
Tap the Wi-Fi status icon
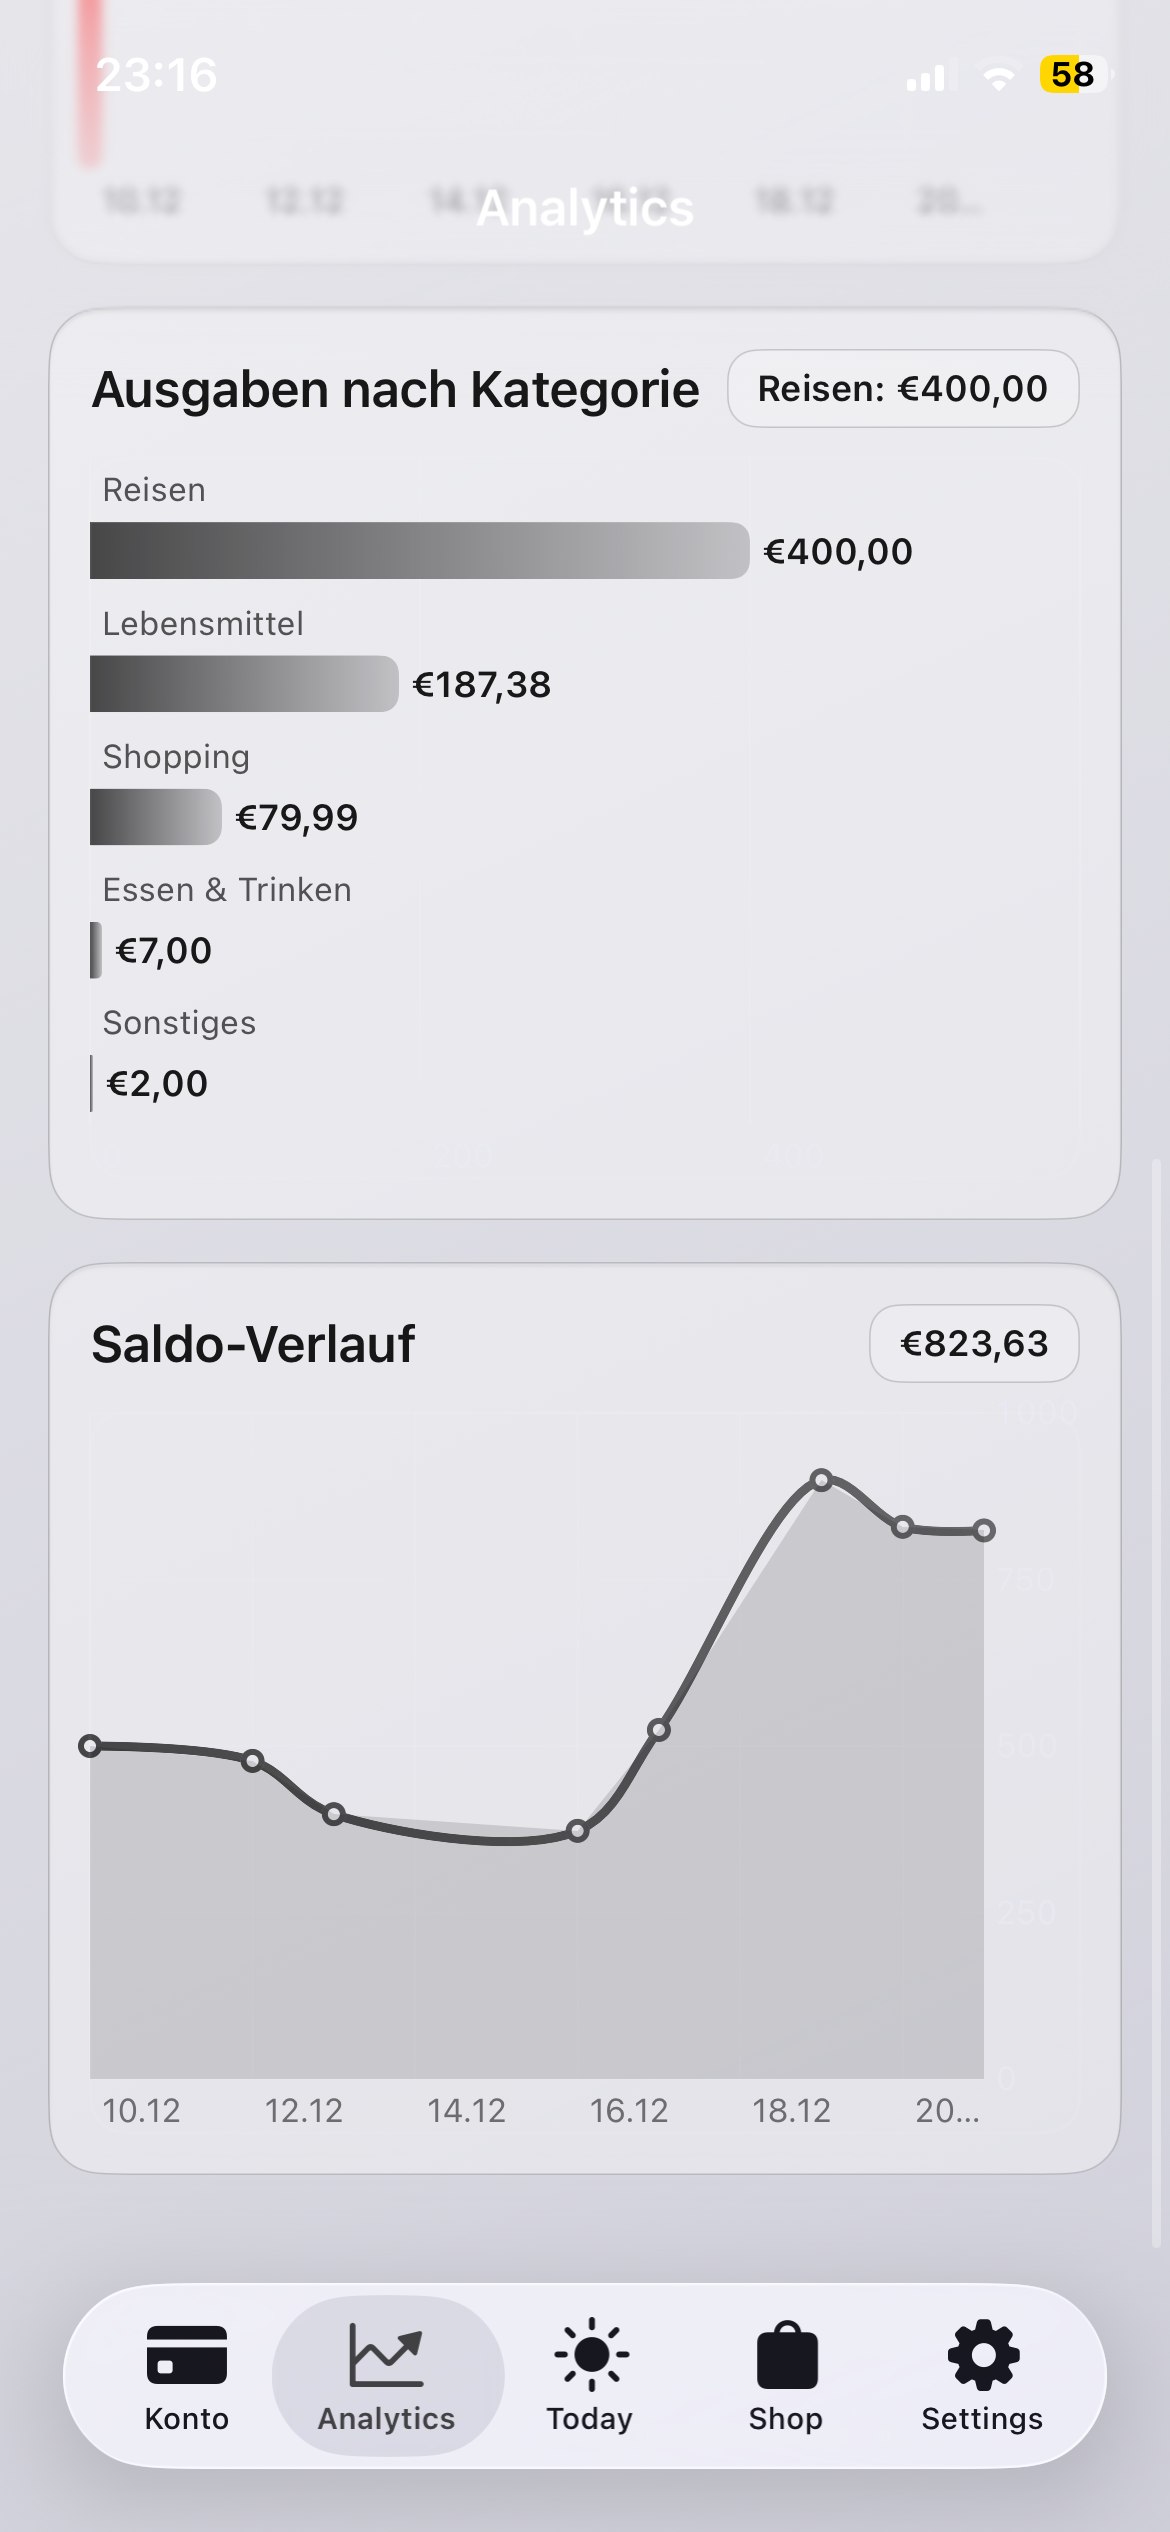(998, 76)
